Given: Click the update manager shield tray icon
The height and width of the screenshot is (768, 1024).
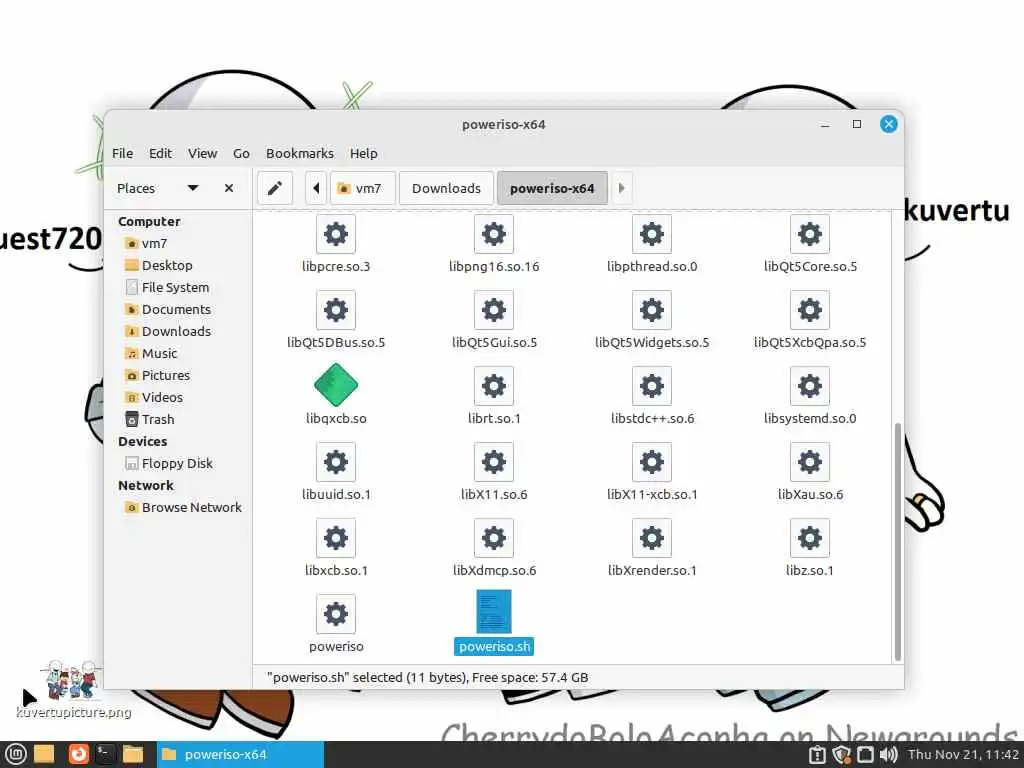Looking at the screenshot, I should (841, 755).
